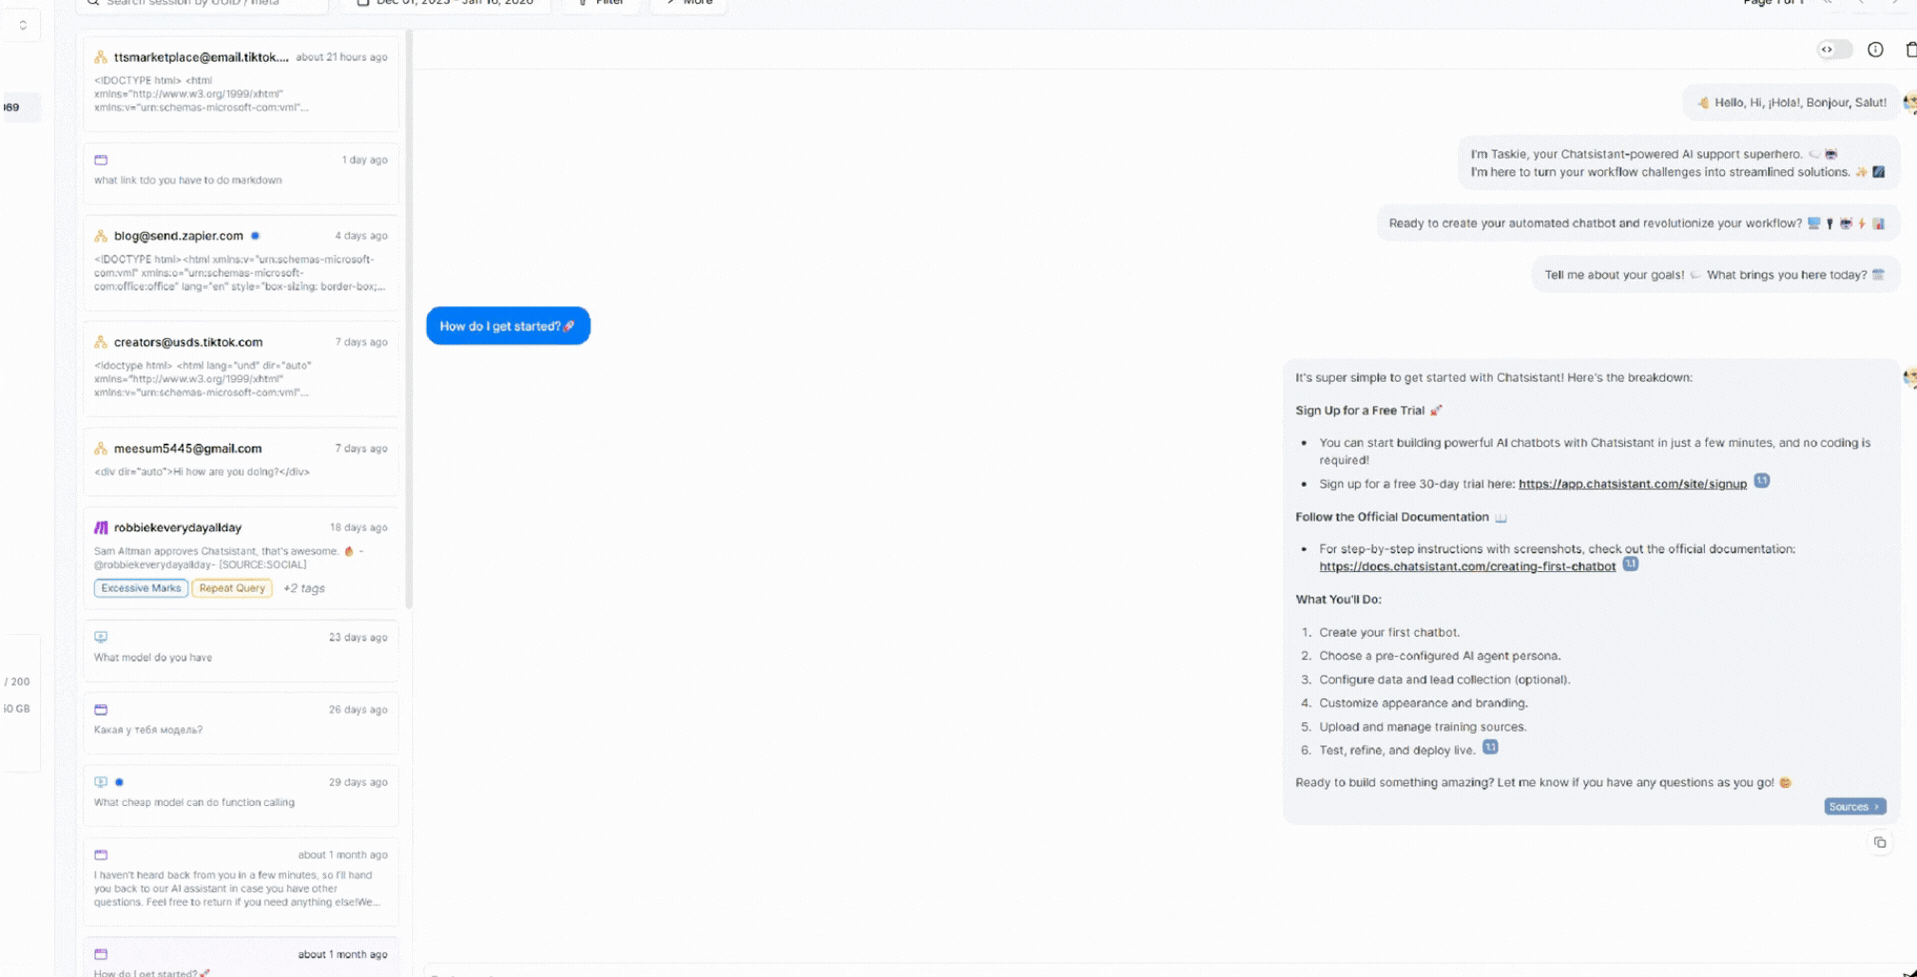
Task: Select the ttsmarketplace@email.tiktok session title
Action: pyautogui.click(x=201, y=57)
